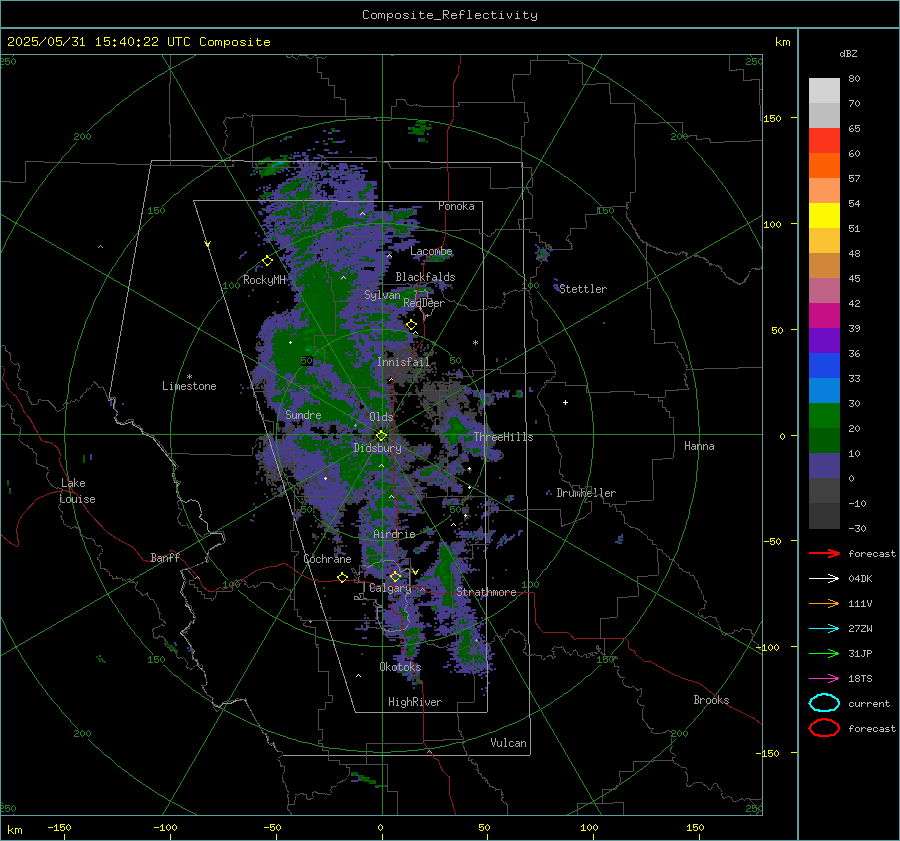
Task: Click yellow diamond marker above Calgary label
Action: point(395,576)
